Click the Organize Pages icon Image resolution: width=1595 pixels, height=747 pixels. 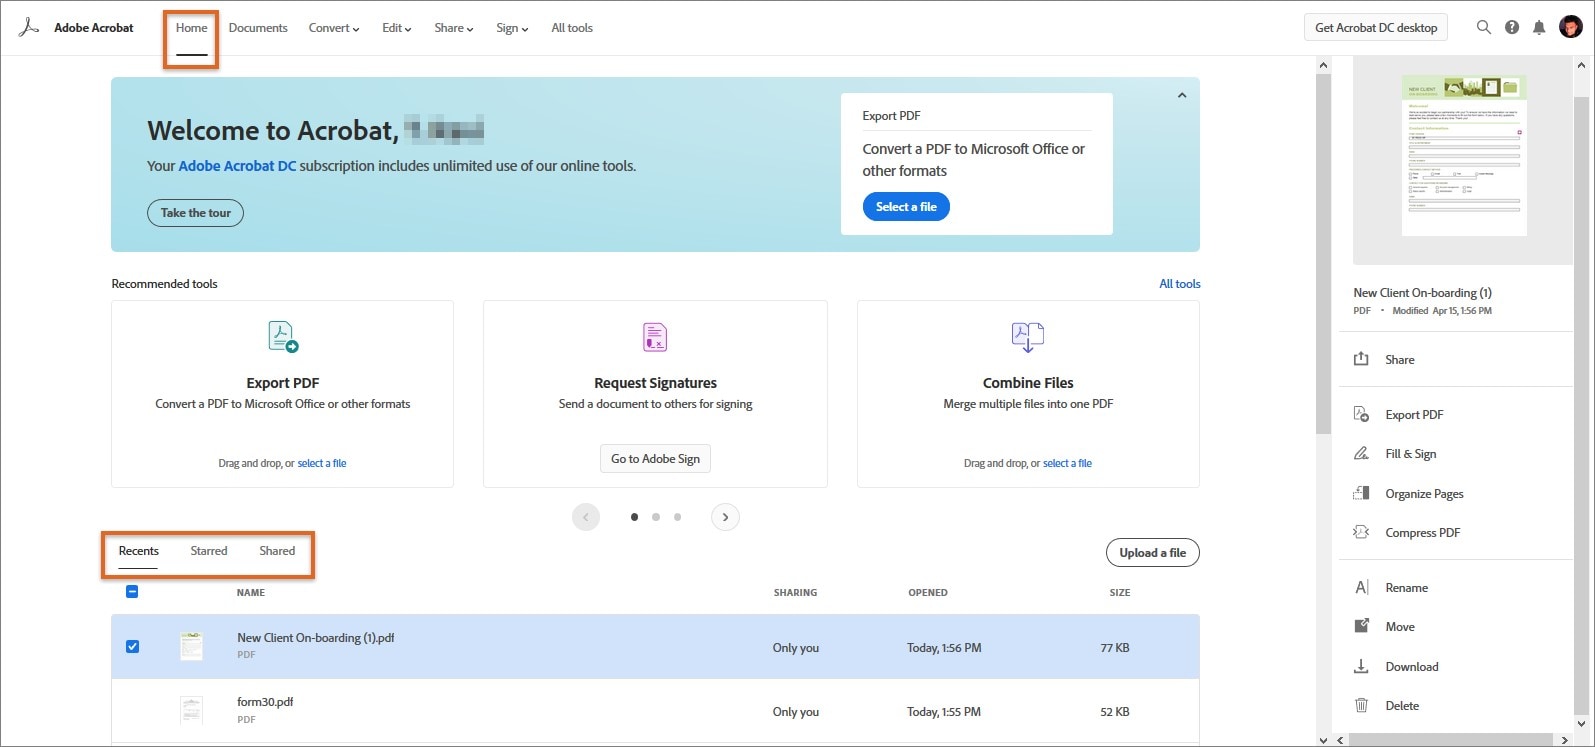tap(1361, 493)
